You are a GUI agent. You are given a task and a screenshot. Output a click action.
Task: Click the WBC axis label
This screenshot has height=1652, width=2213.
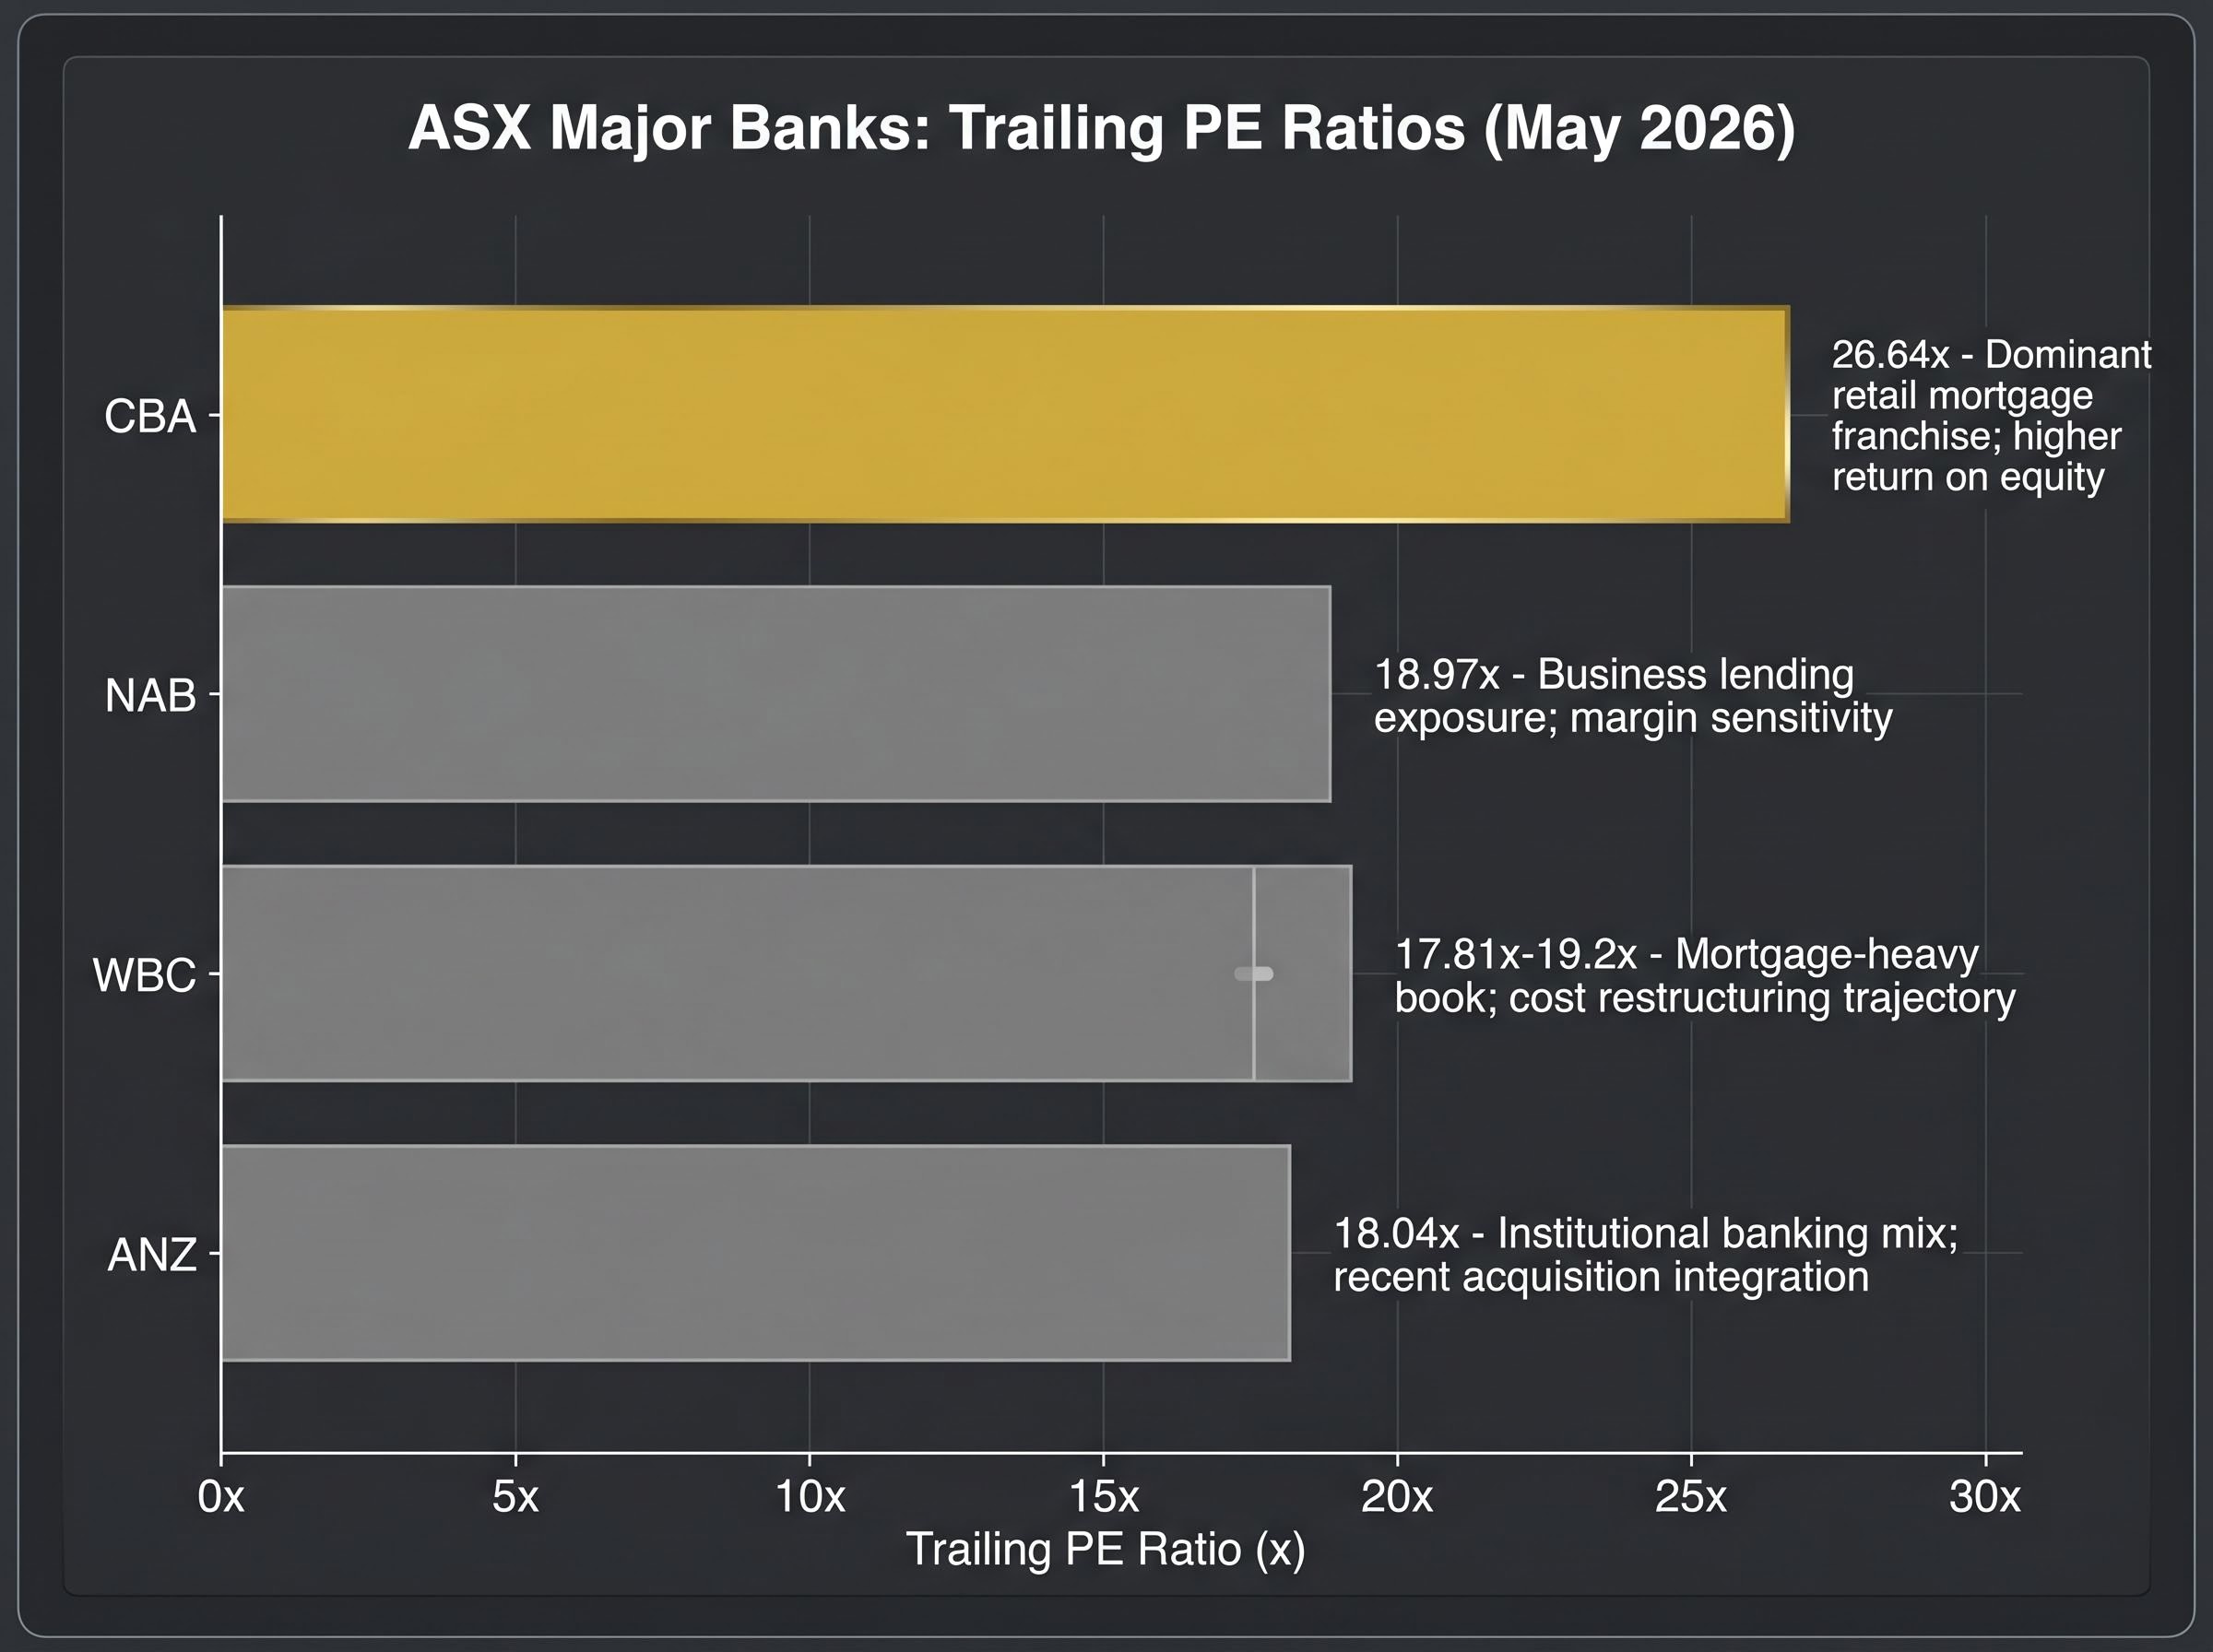click(144, 975)
